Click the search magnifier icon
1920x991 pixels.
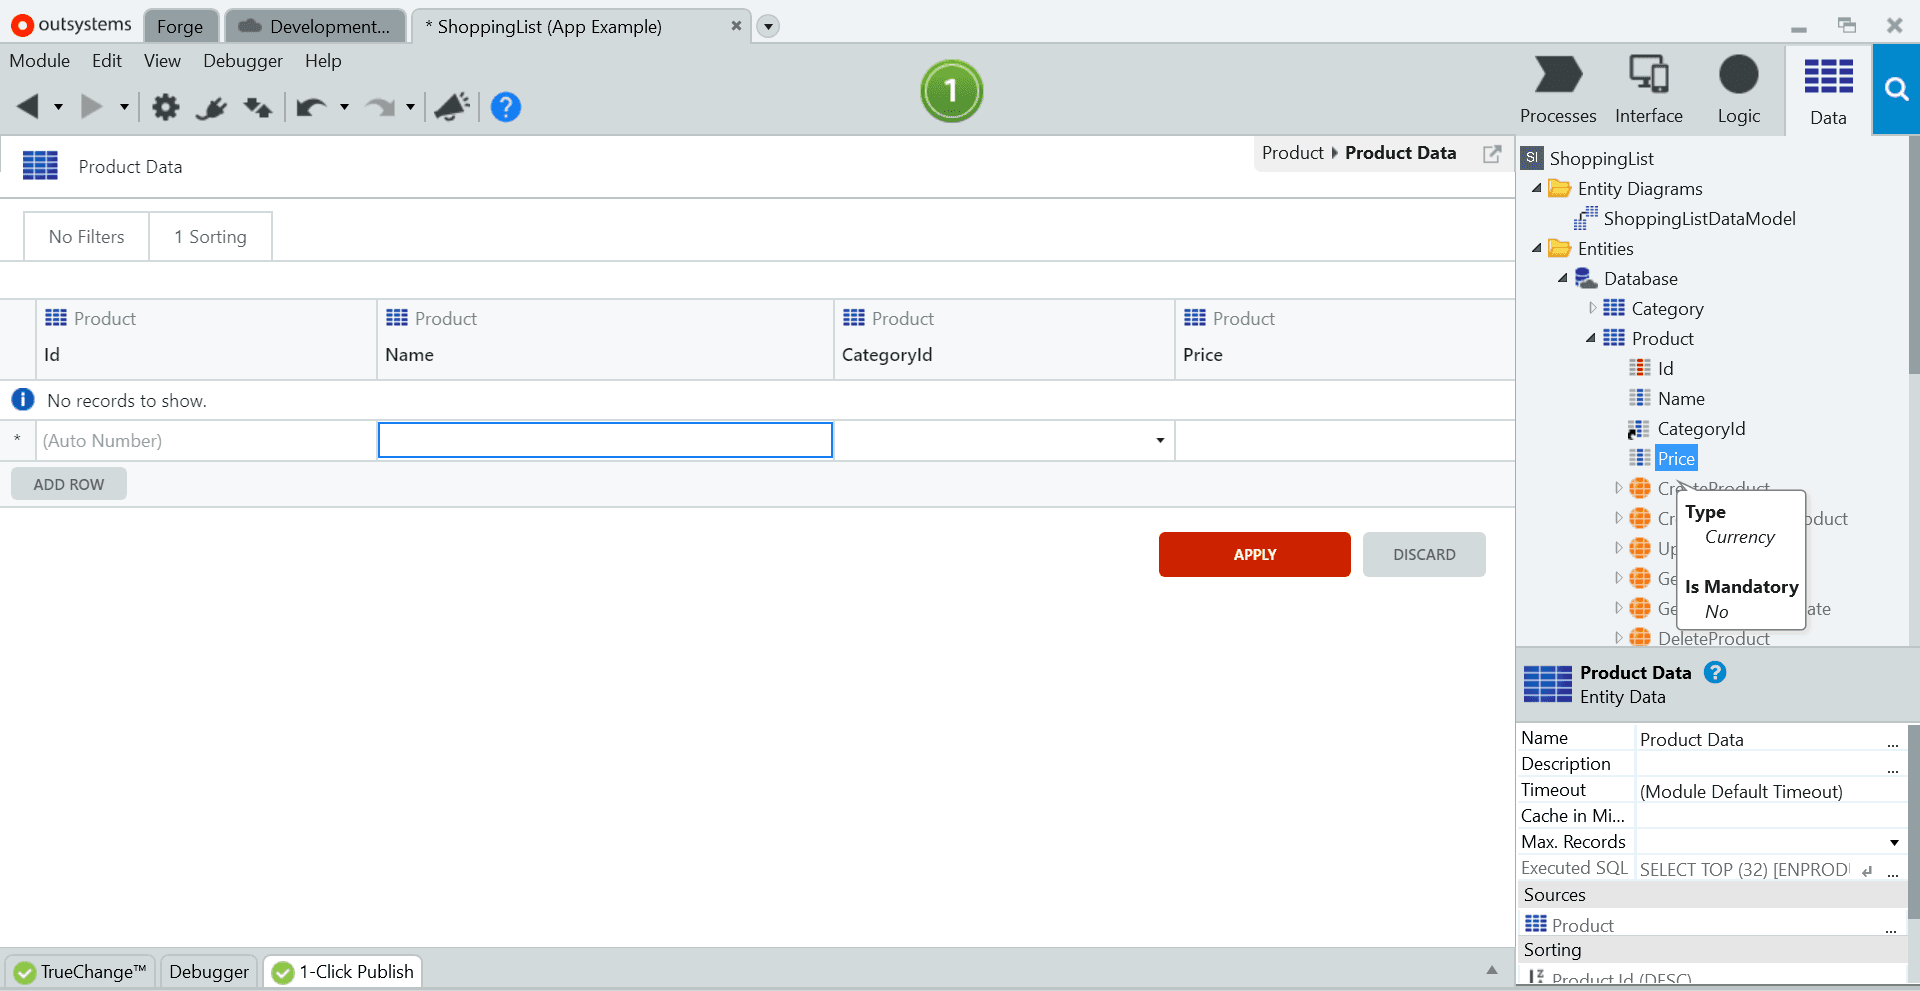(1896, 89)
